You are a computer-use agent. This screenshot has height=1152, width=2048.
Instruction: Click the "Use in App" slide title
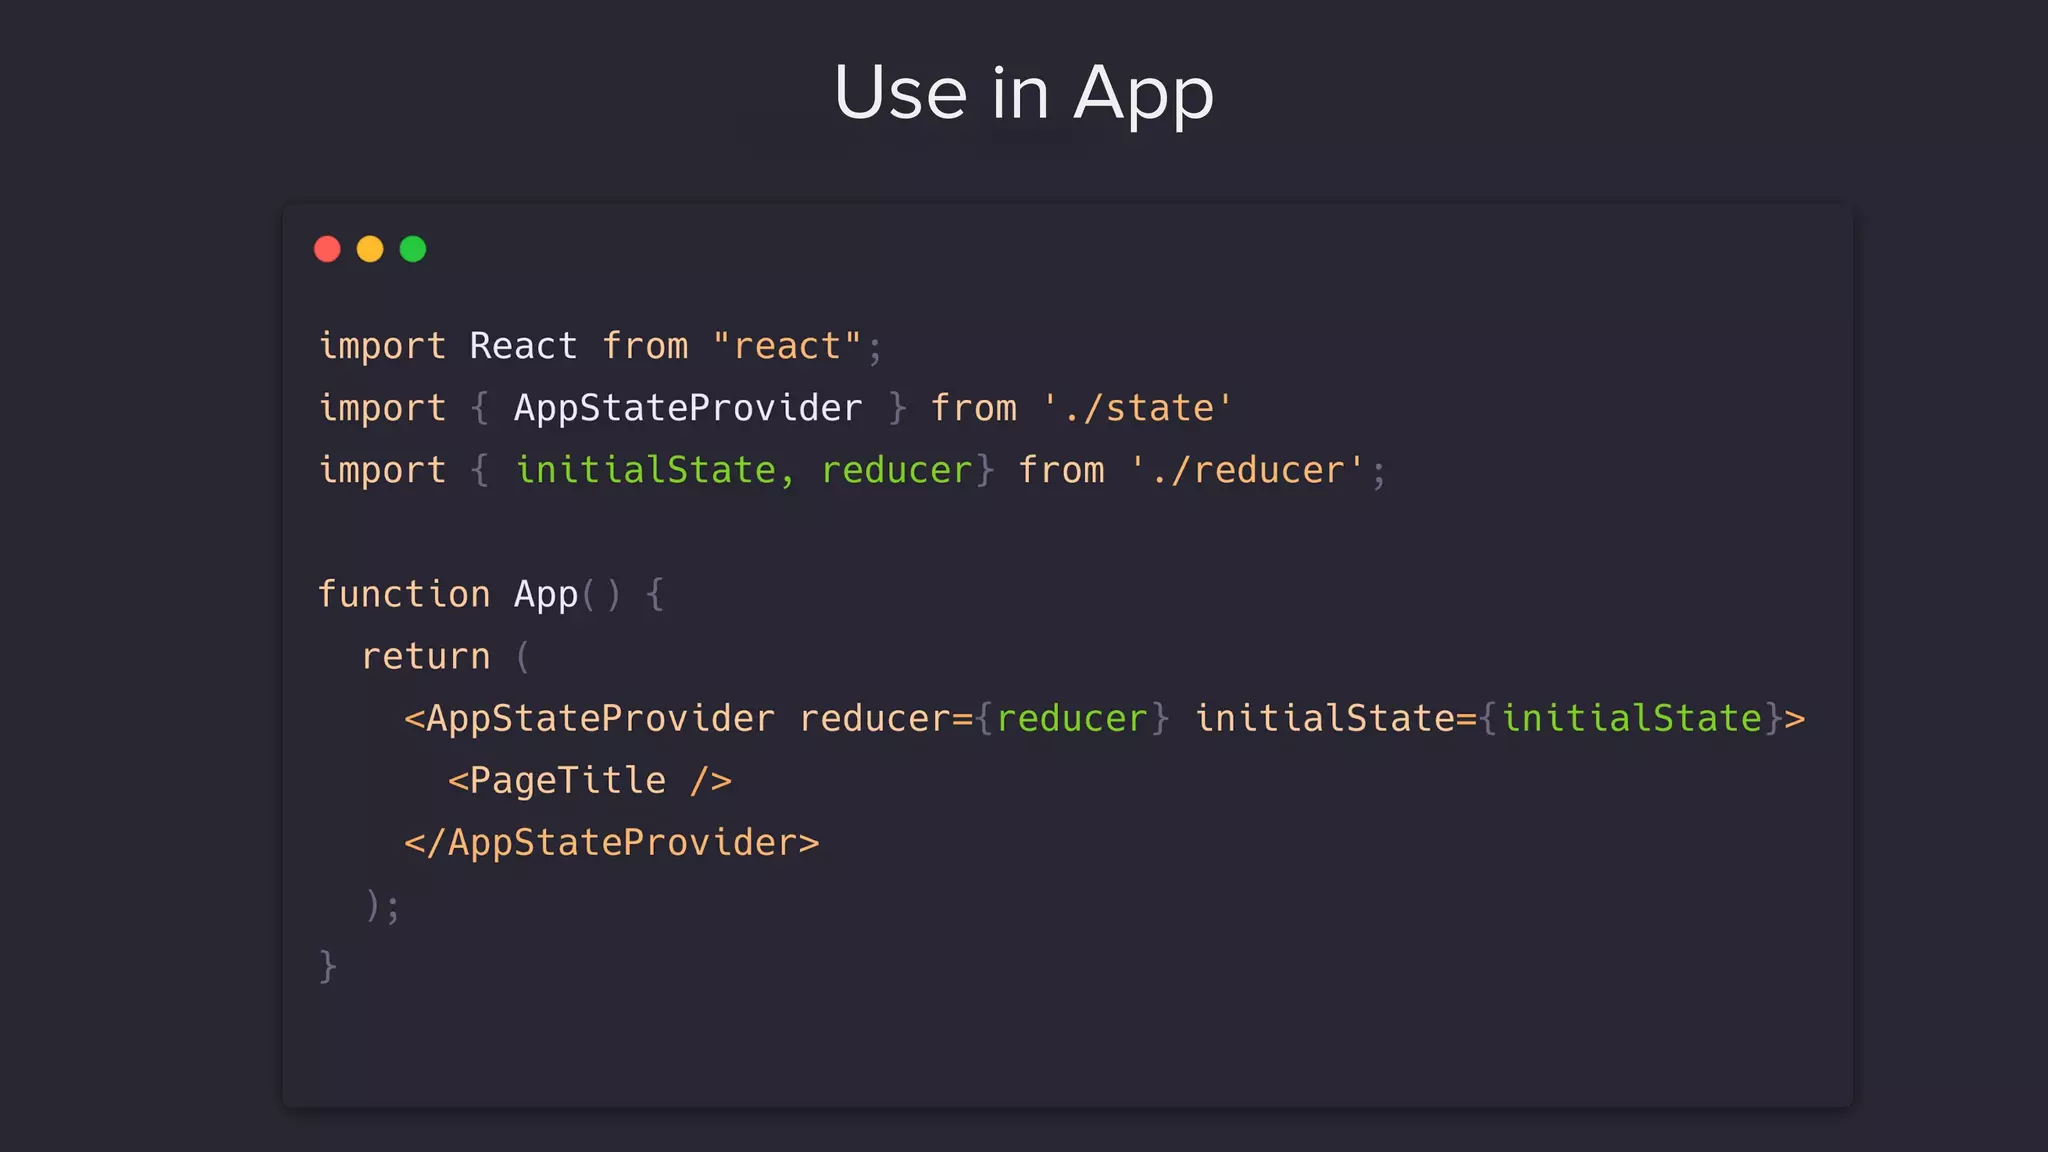[1024, 93]
